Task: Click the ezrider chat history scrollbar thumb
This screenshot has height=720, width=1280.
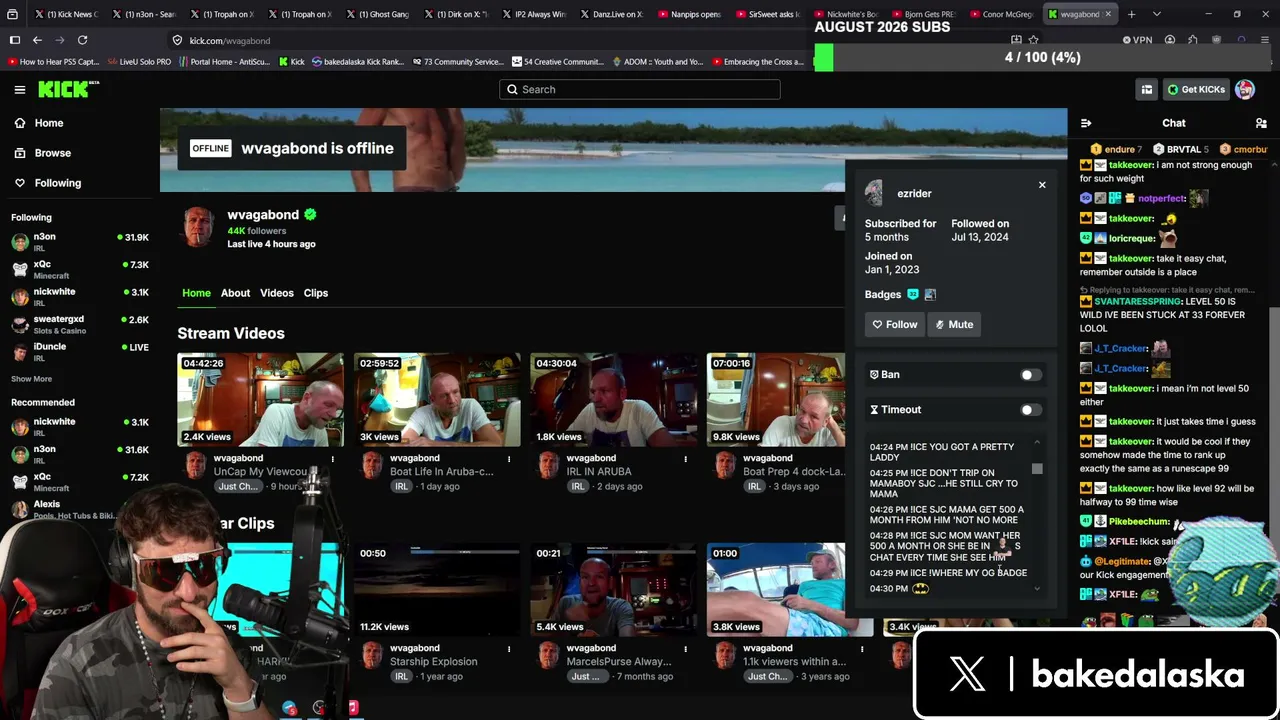Action: pos(1037,468)
